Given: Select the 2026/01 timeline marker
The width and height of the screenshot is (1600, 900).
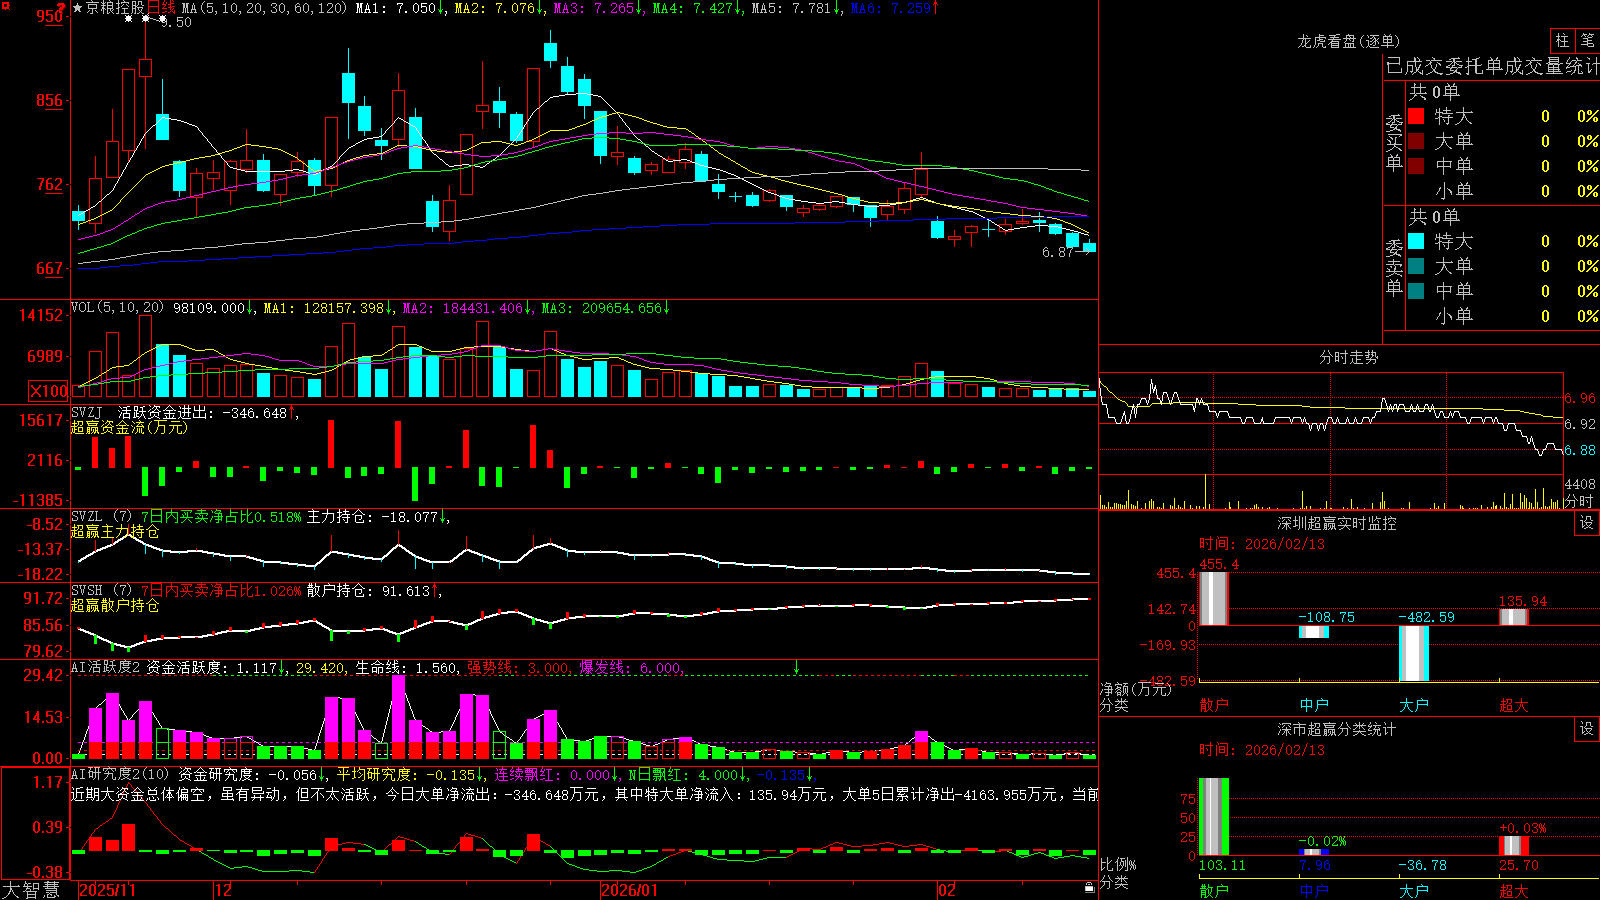Looking at the screenshot, I should pyautogui.click(x=629, y=890).
